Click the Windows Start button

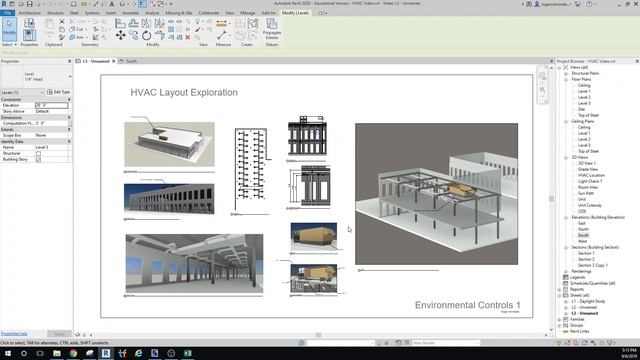[8, 353]
